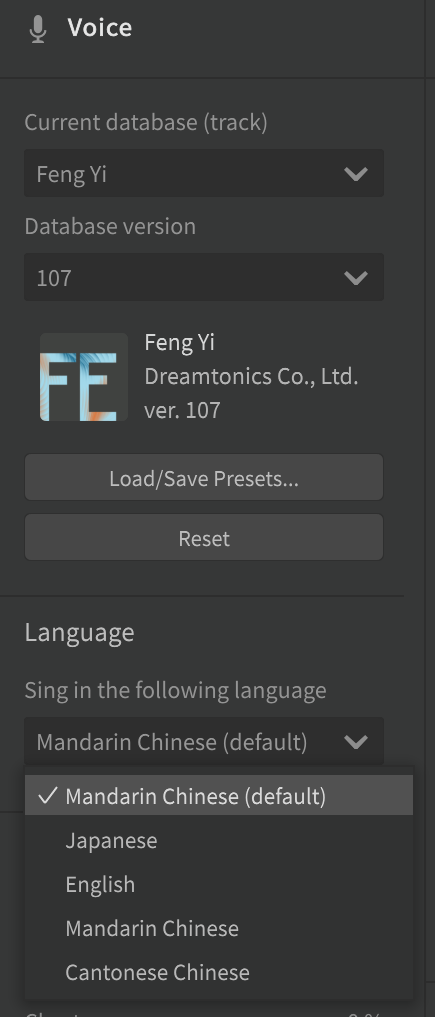Open the Feng Yi database combo box
The height and width of the screenshot is (1017, 435).
[x=204, y=173]
